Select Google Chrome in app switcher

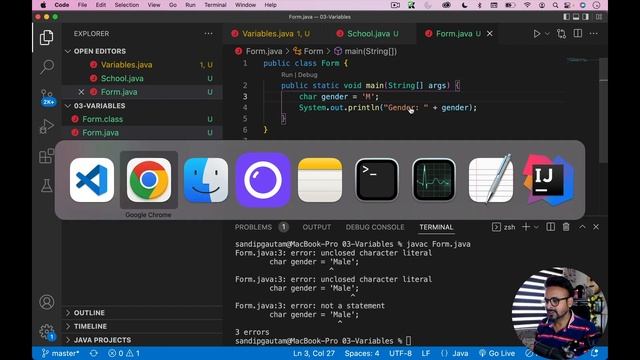(x=149, y=180)
